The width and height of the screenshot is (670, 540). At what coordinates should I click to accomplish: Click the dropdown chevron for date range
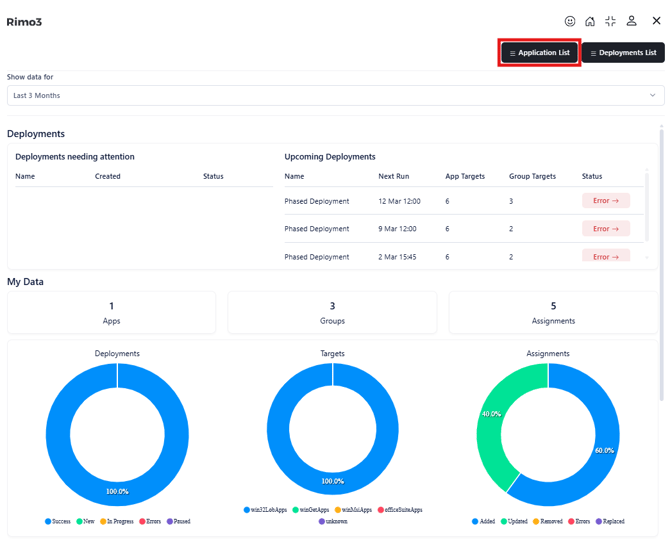[x=653, y=96]
